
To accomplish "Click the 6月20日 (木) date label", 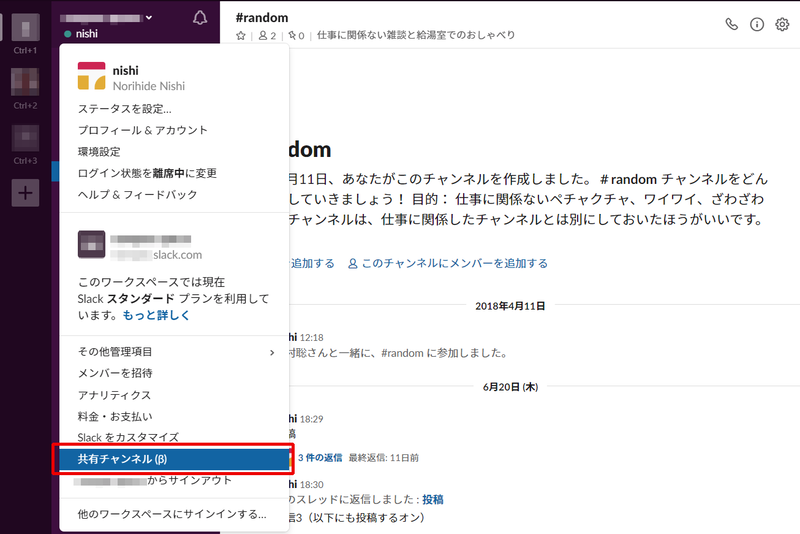I will 510,387.
